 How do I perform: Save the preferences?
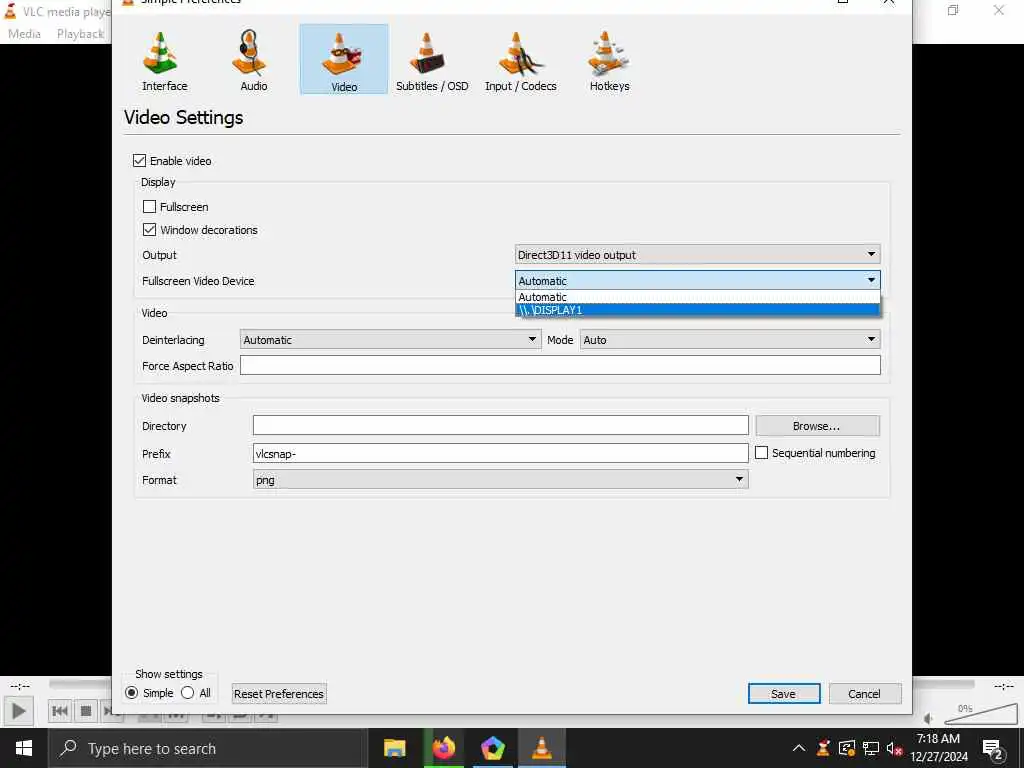click(784, 694)
